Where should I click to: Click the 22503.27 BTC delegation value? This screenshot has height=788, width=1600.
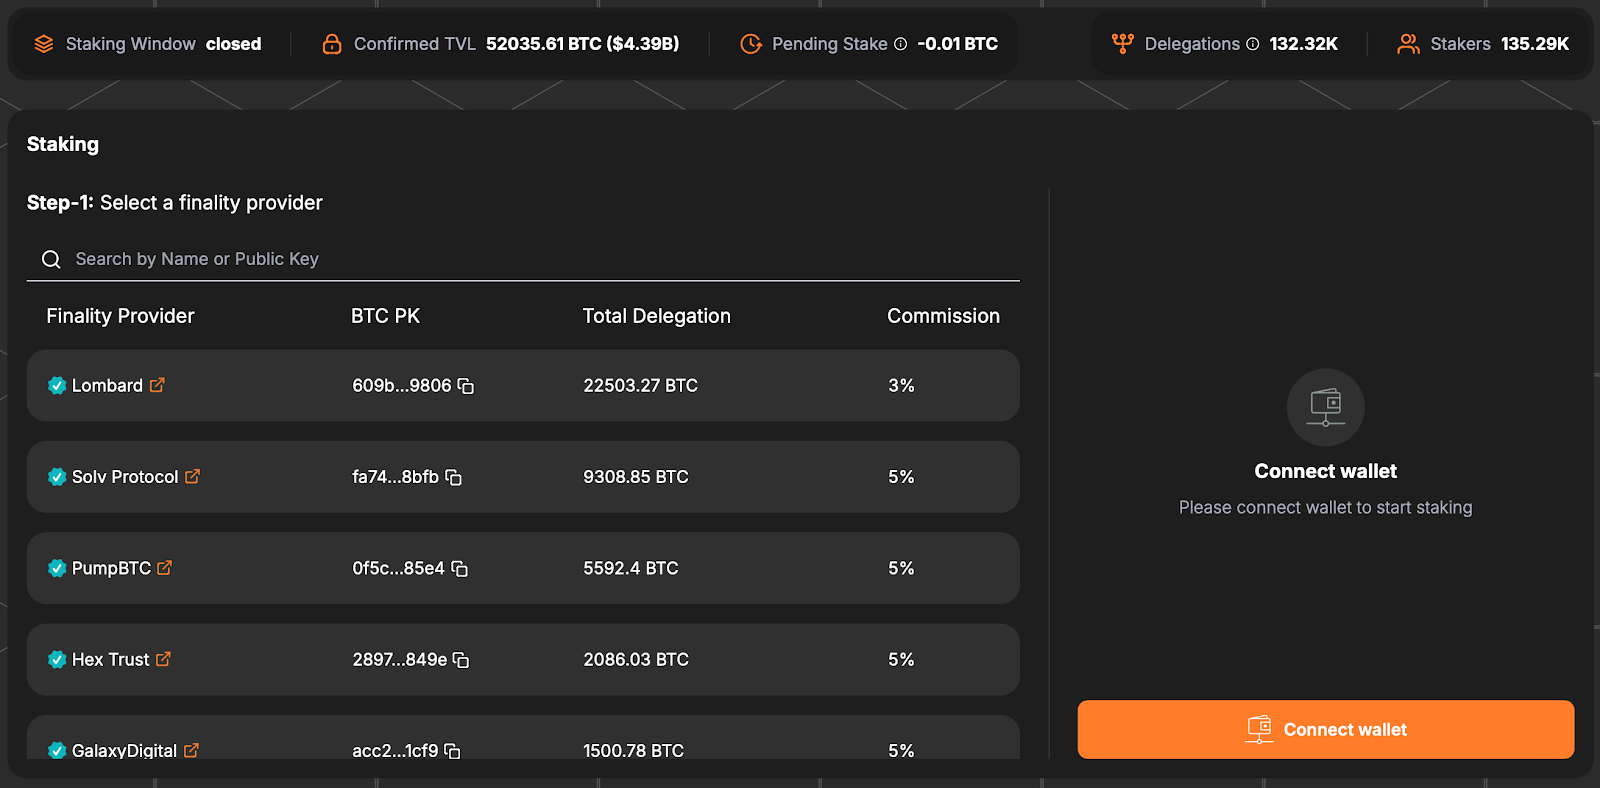640,385
